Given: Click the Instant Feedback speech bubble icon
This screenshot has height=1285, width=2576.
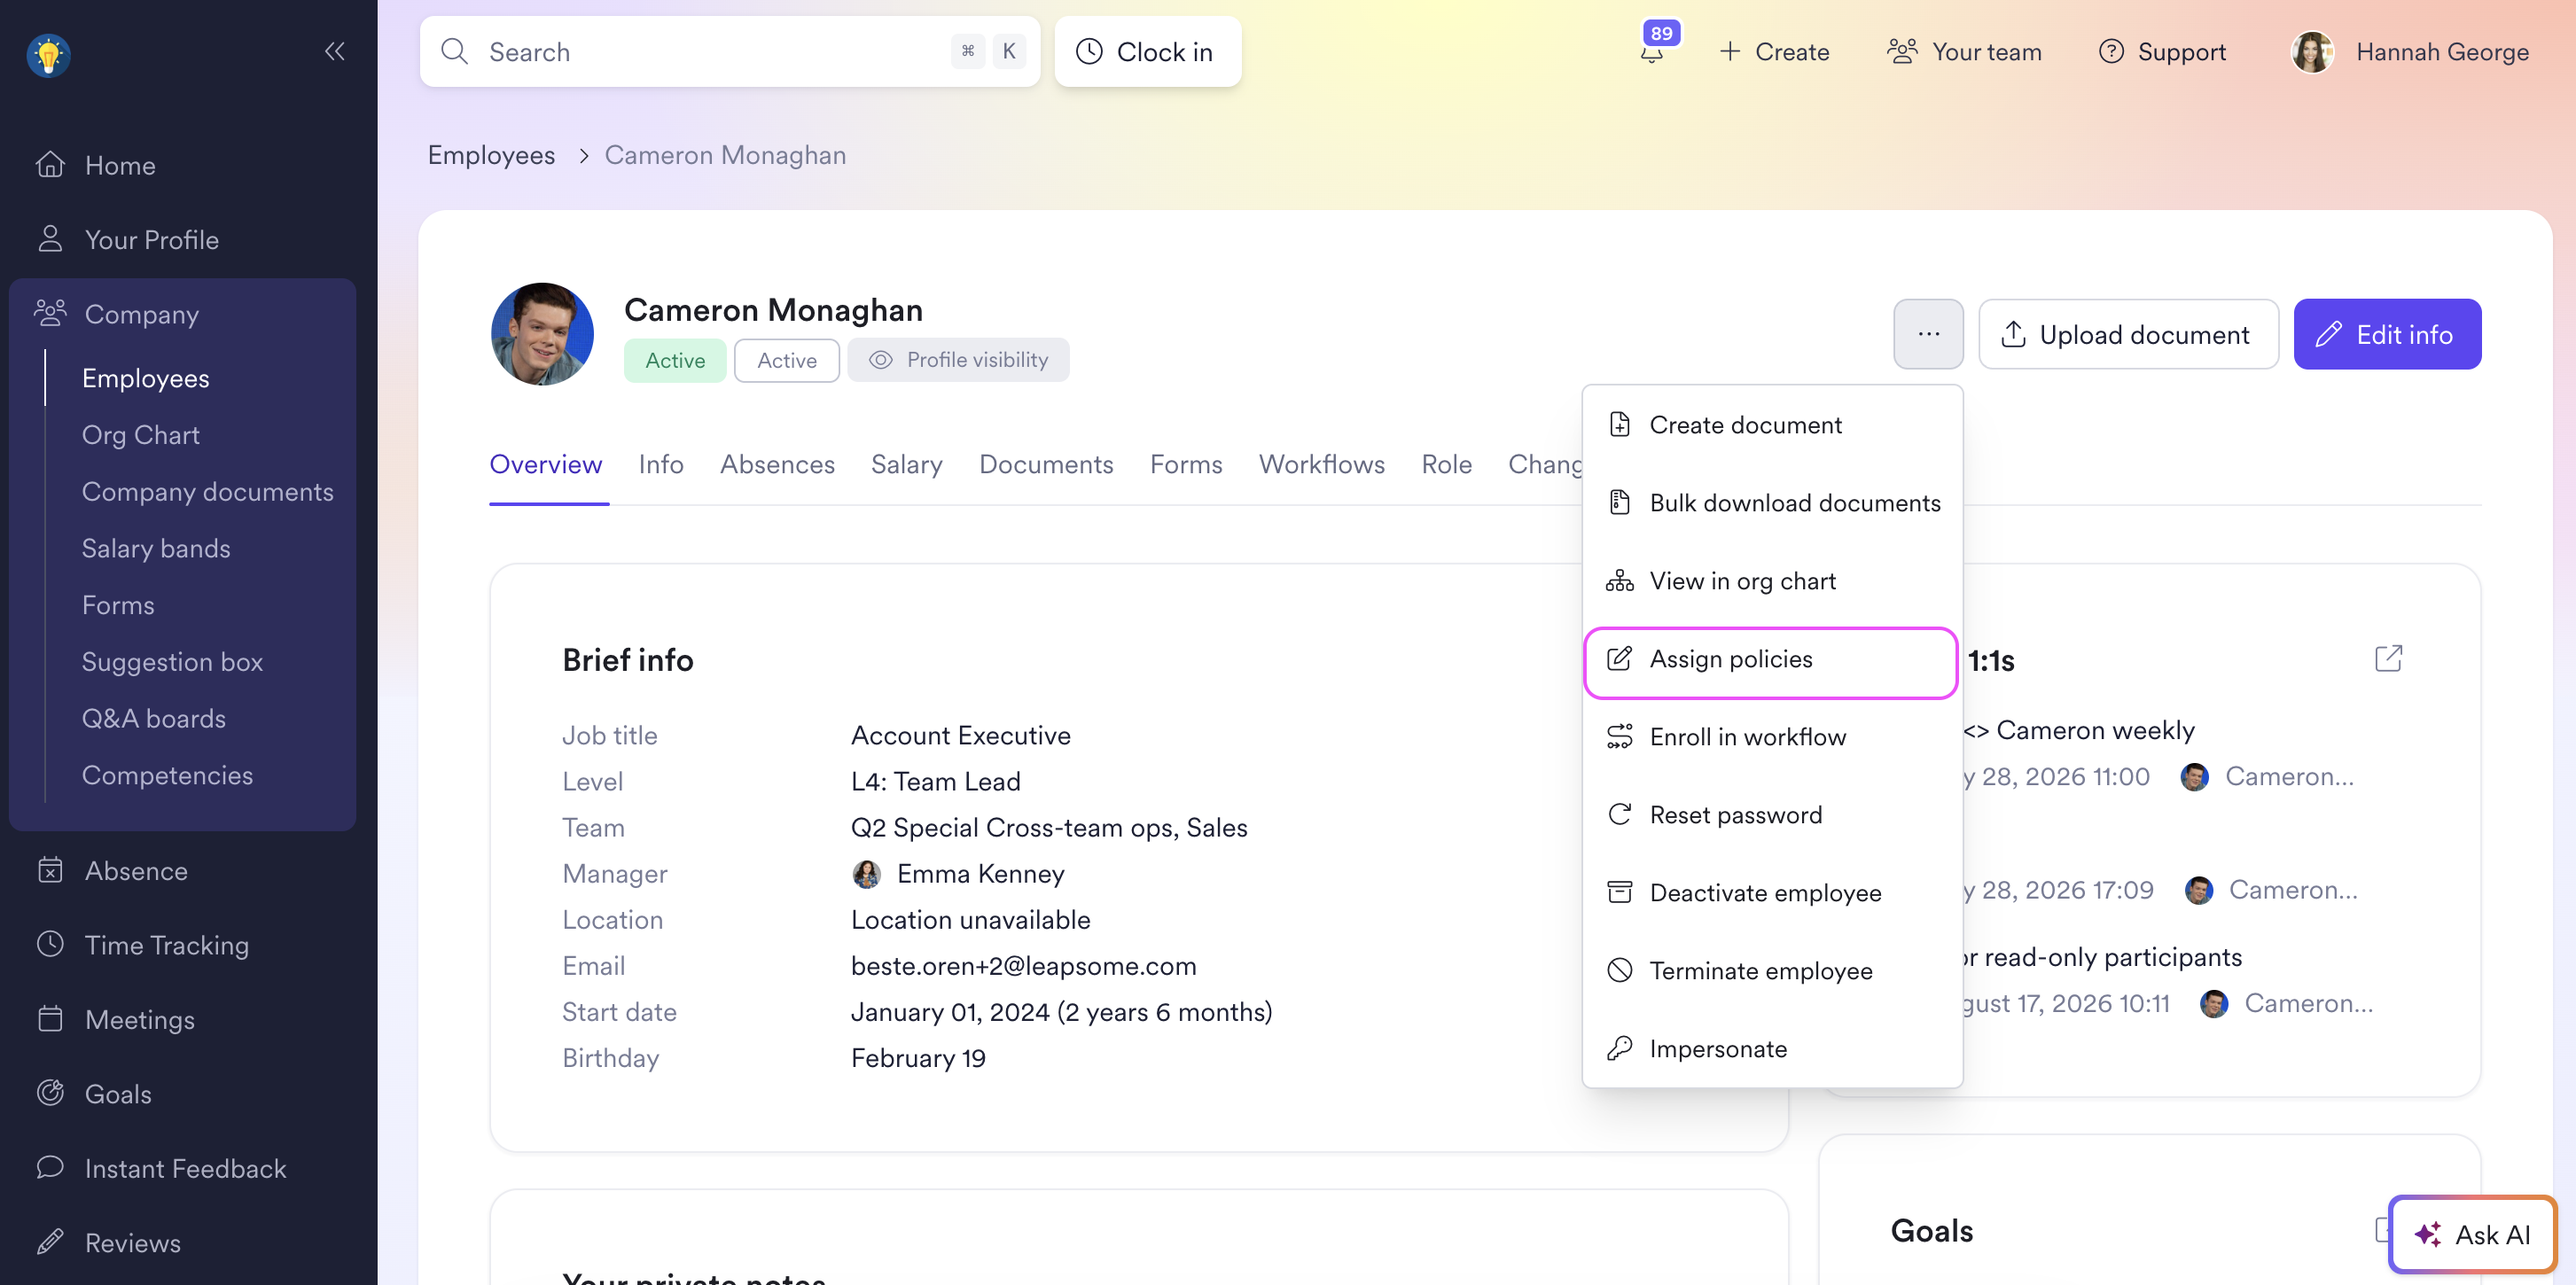Looking at the screenshot, I should [50, 1167].
